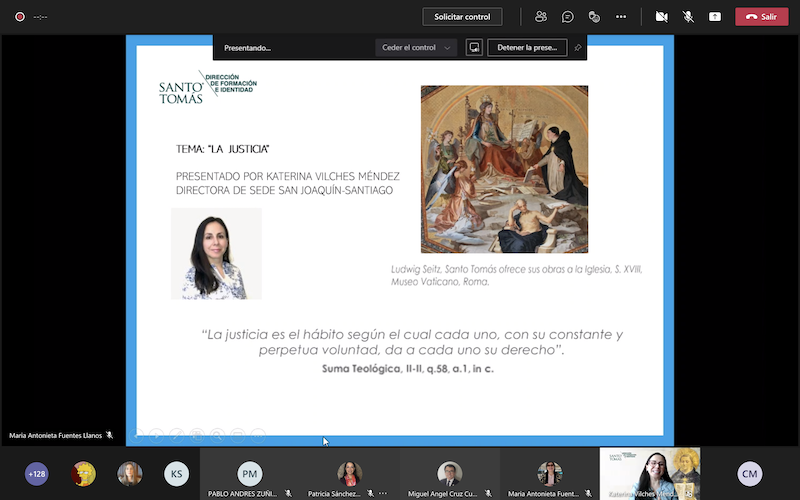Screen dimensions: 800x500
Task: Click the 'Miguel Angel Cruz Cu...' name label
Action: 442,494
